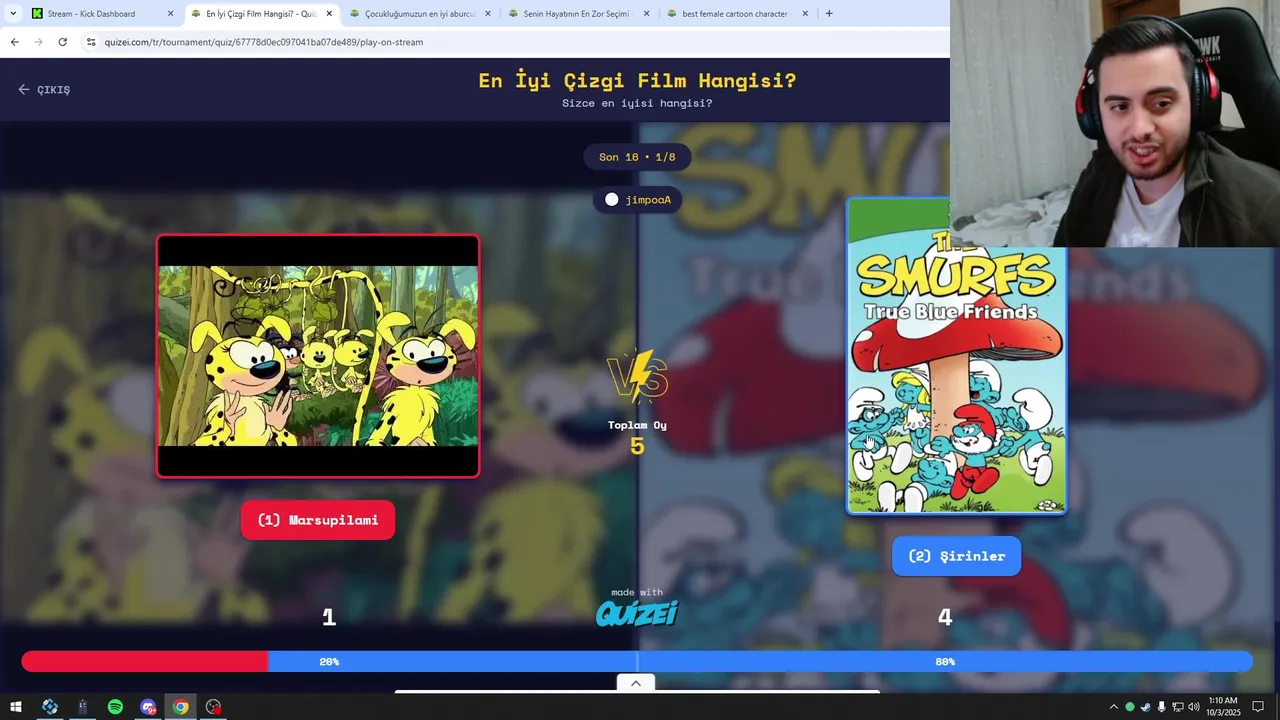Open Spotify from the taskbar
Image resolution: width=1280 pixels, height=720 pixels.
pos(115,707)
